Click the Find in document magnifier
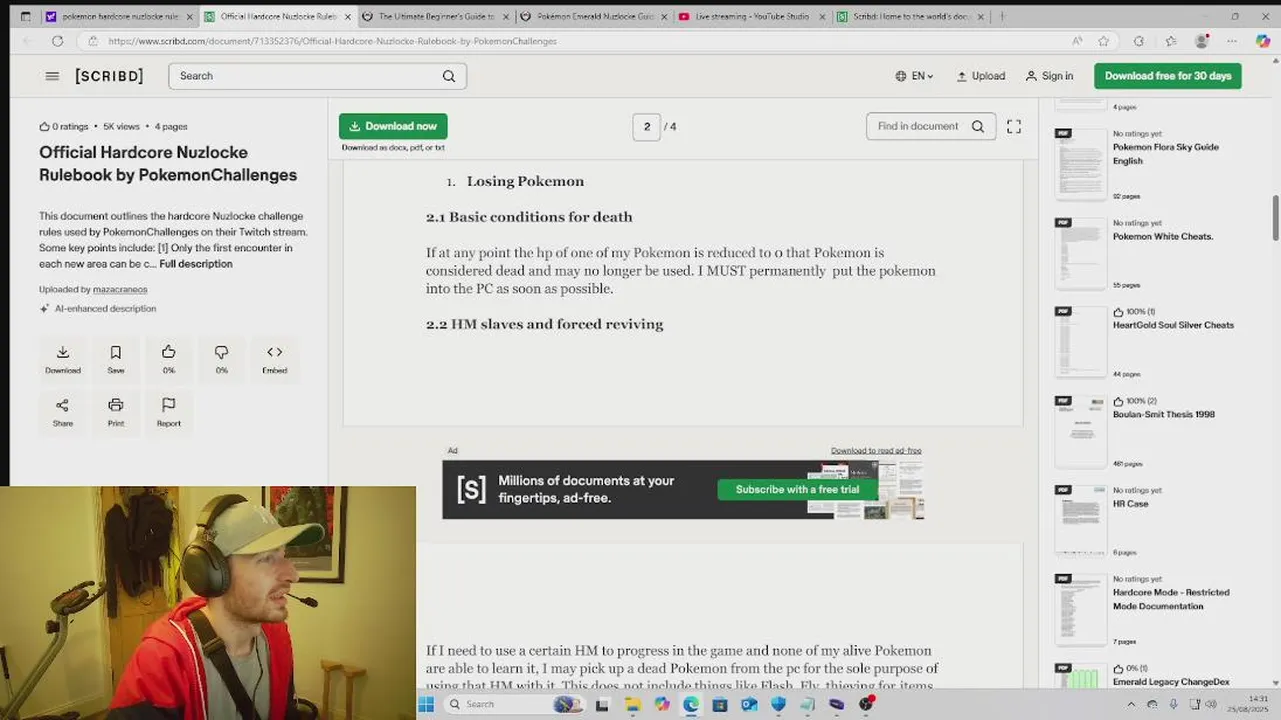 [978, 126]
